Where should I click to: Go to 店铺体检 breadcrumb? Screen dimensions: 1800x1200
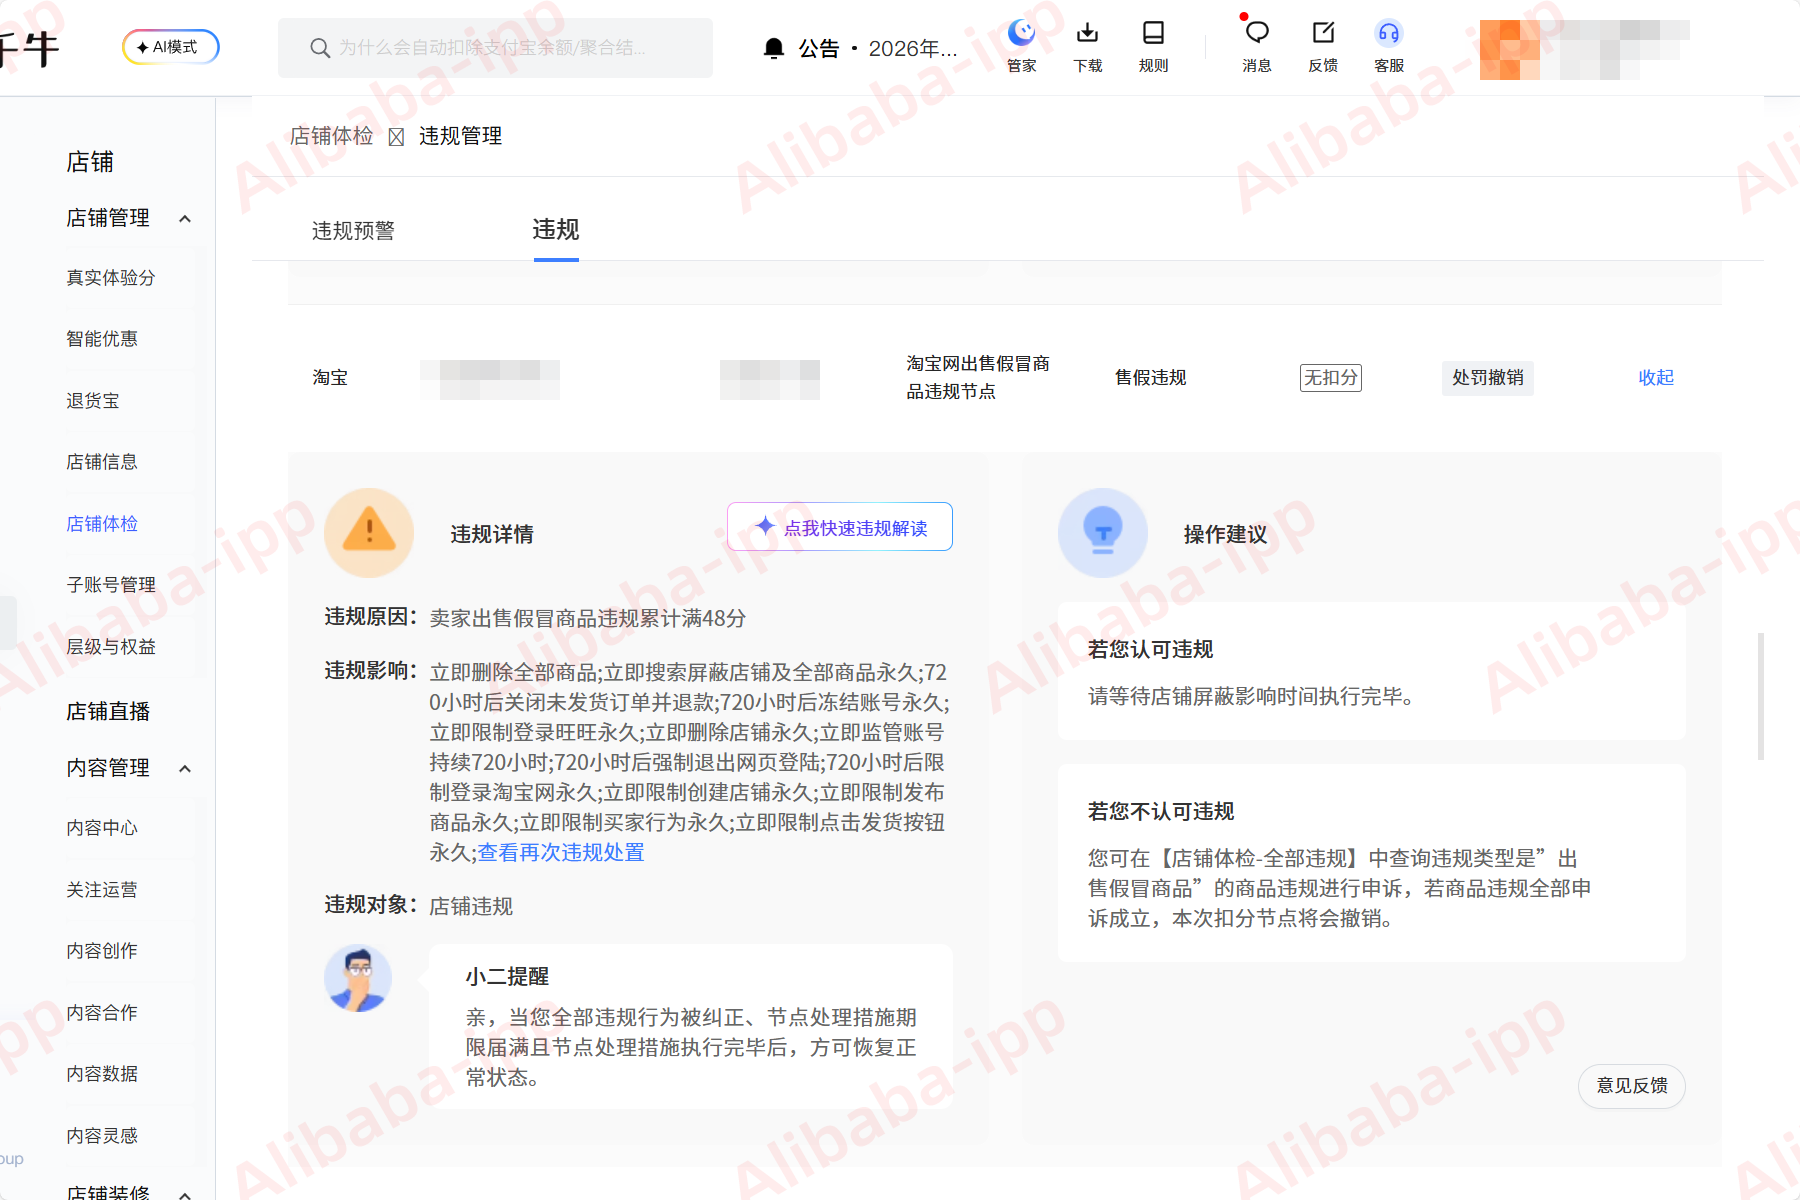click(x=332, y=136)
